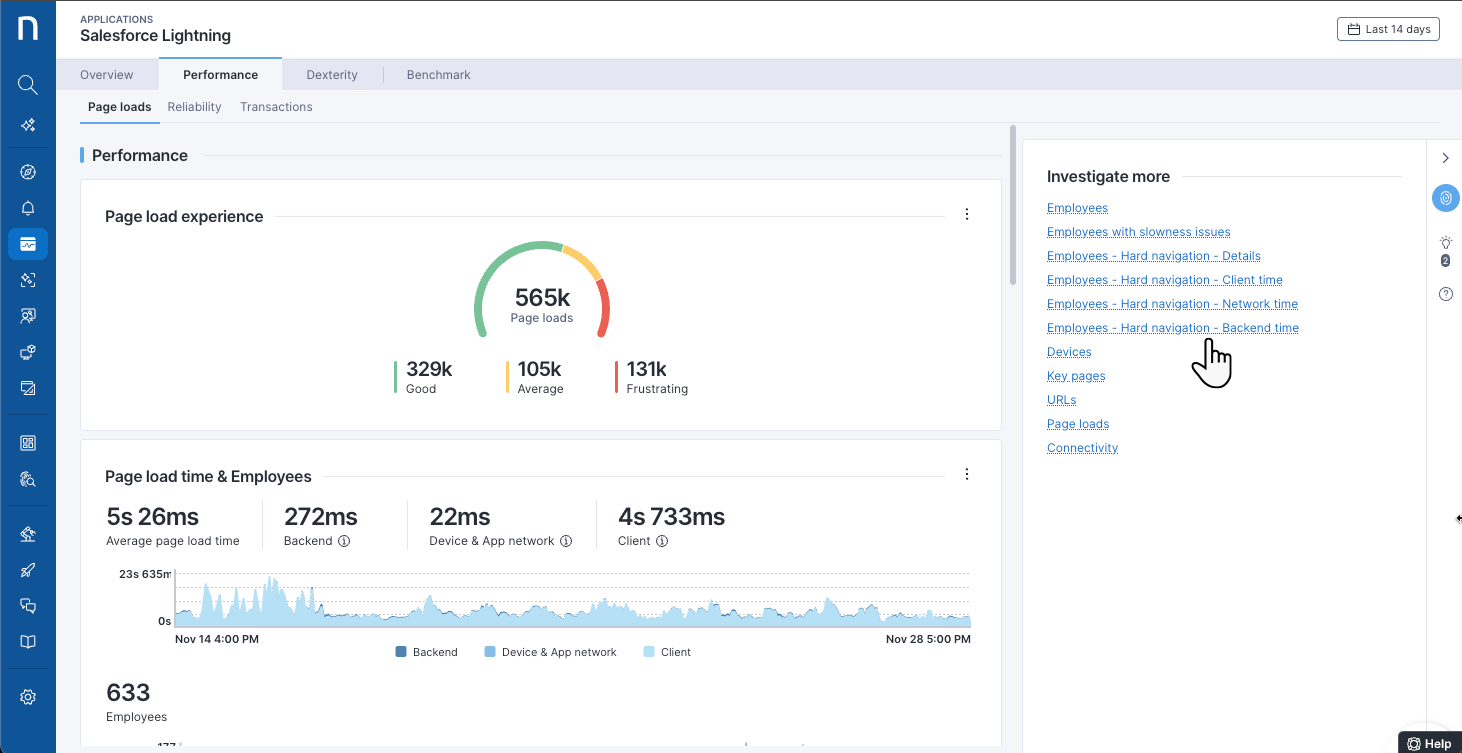Screen dimensions: 1462x753
Task: Click the info icon next to Client
Action: [662, 541]
